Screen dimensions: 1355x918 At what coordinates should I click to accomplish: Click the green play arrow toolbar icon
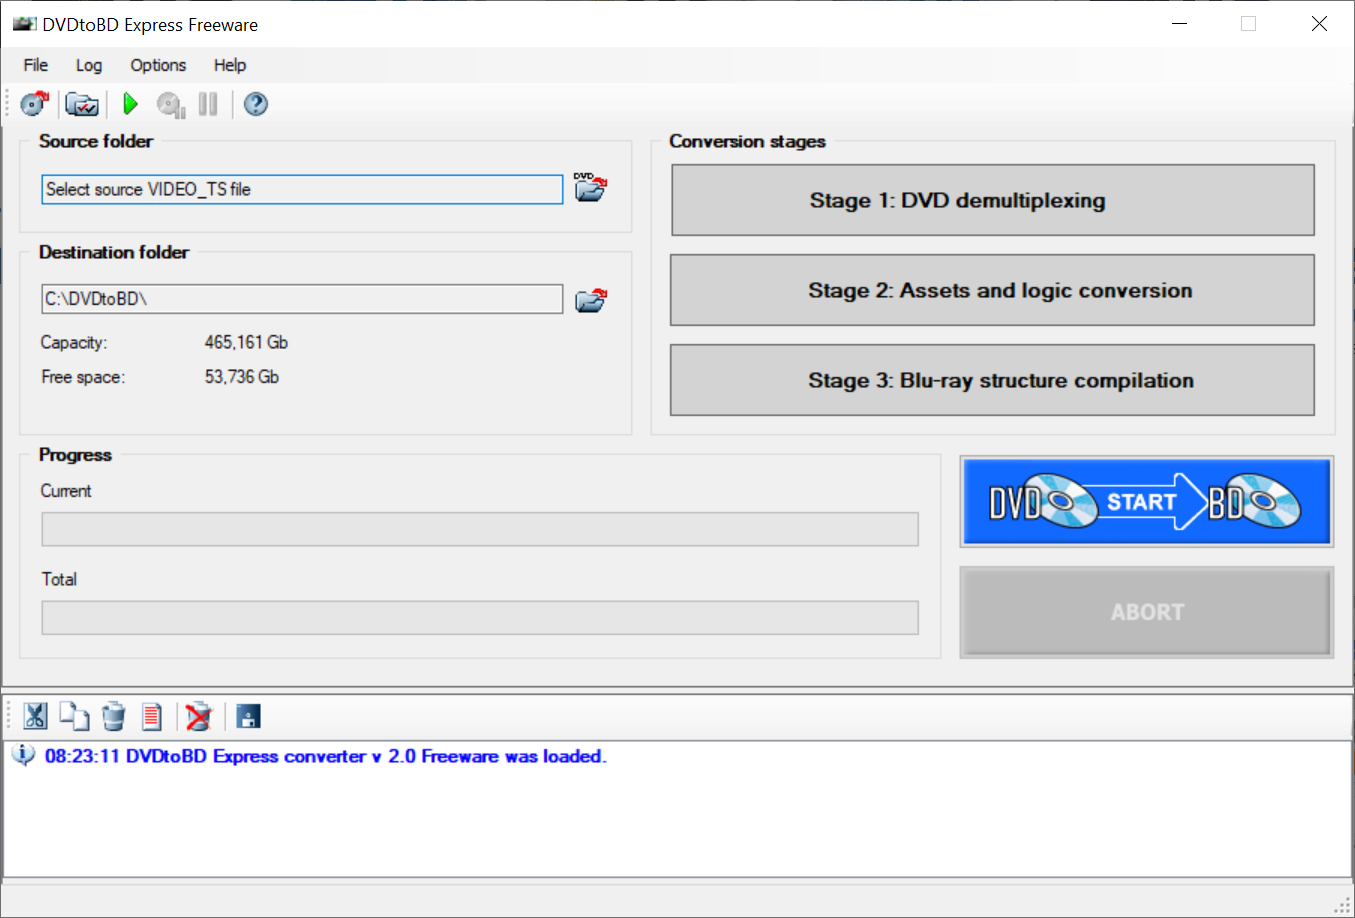pos(130,104)
